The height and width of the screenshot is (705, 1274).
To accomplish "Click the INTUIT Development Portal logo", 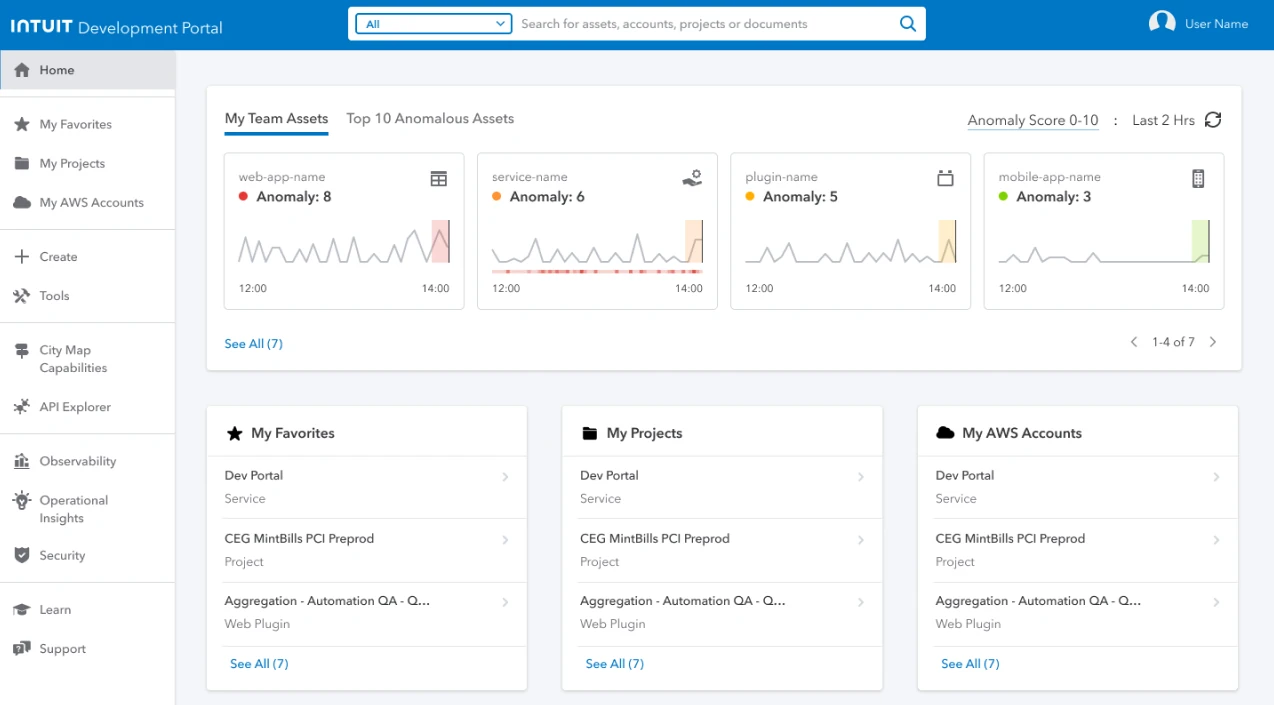I will 117,27.
